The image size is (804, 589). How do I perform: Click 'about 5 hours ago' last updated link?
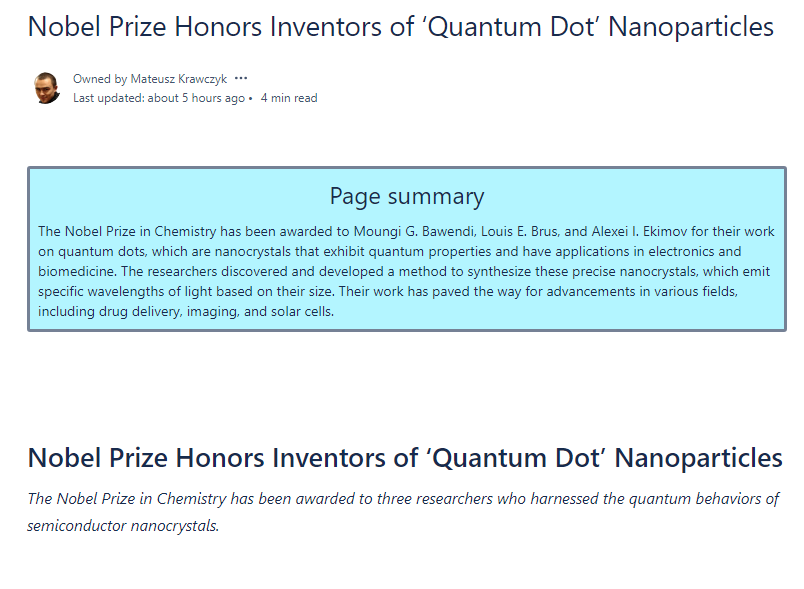coord(196,98)
